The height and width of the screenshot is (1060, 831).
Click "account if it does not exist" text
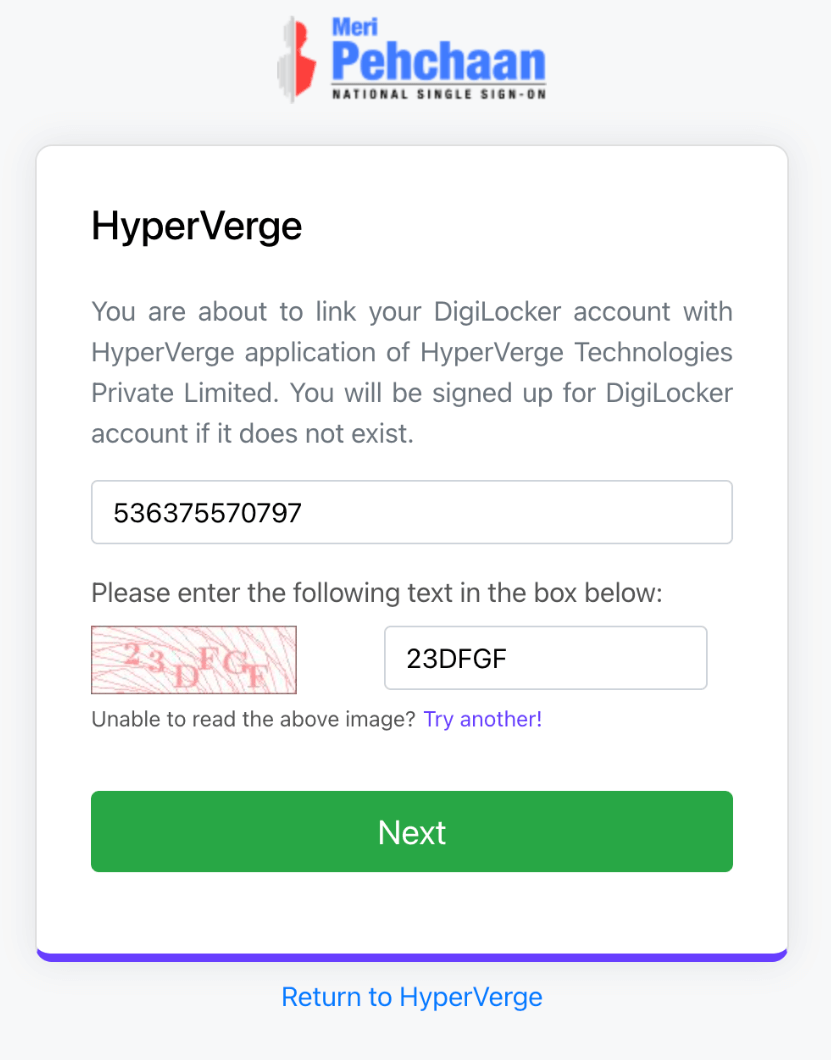[252, 434]
